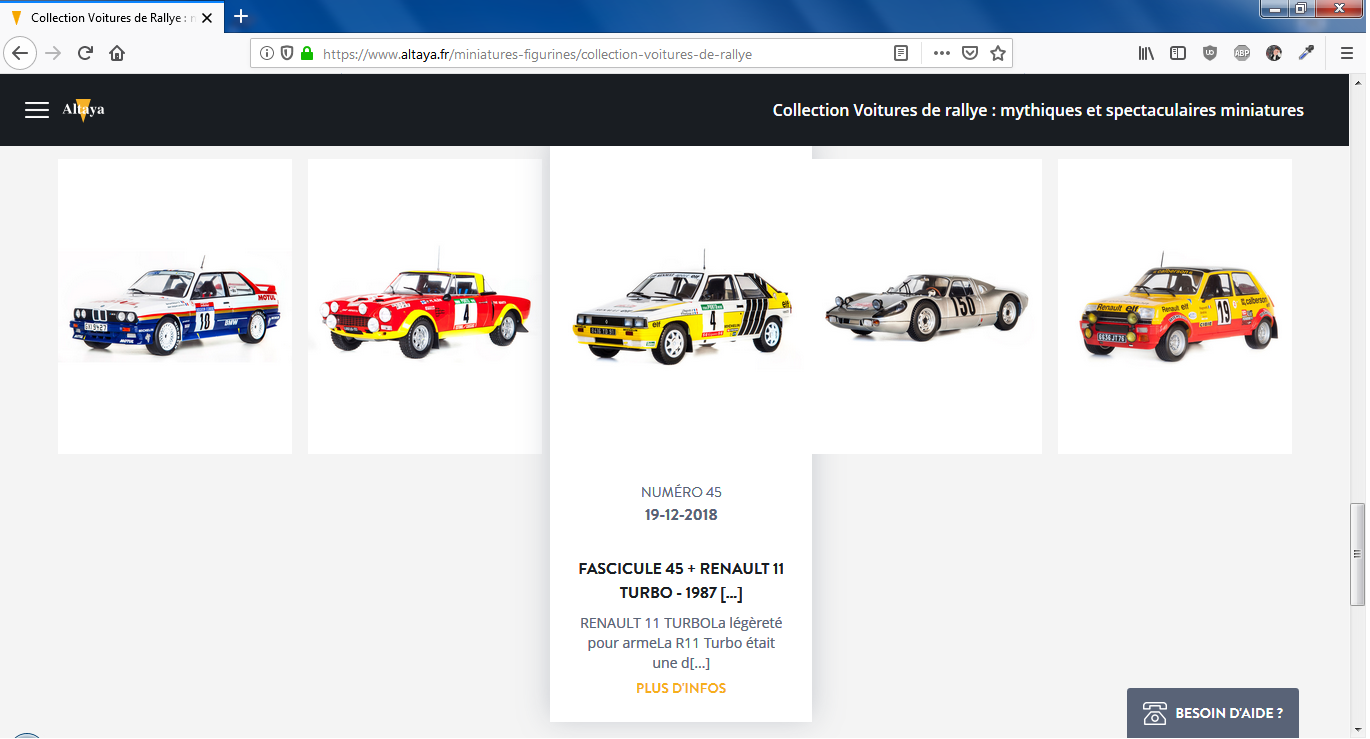Minimize the Firefox window
Viewport: 1370px width, 739px height.
[1273, 8]
